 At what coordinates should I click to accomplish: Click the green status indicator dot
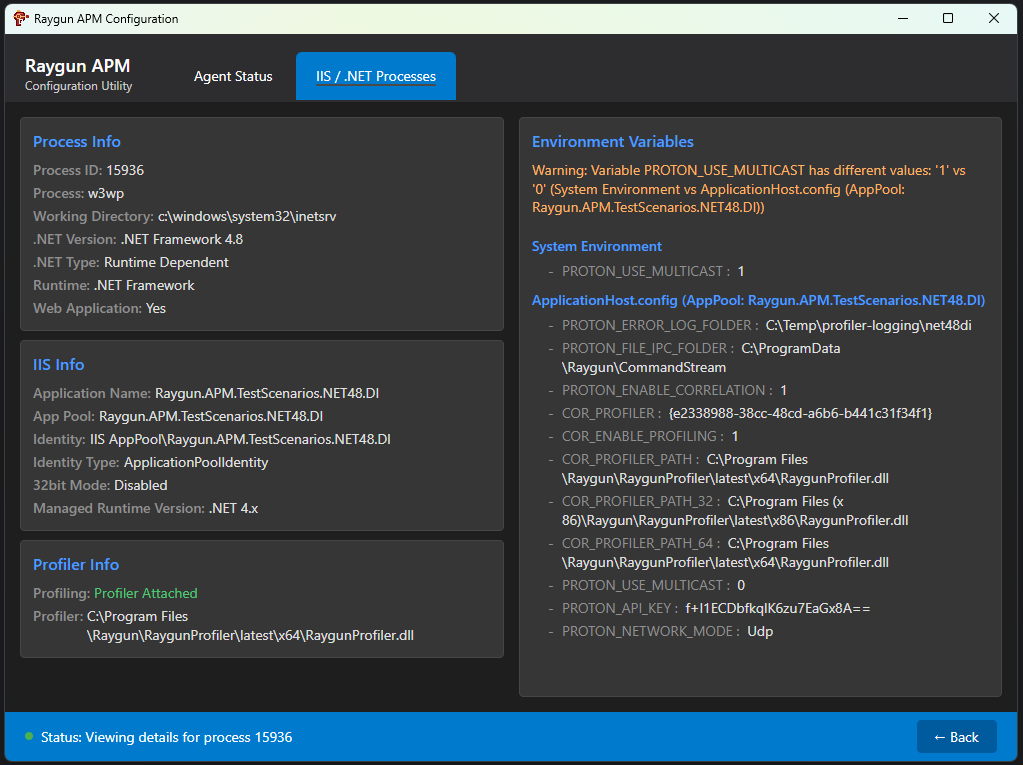click(29, 736)
